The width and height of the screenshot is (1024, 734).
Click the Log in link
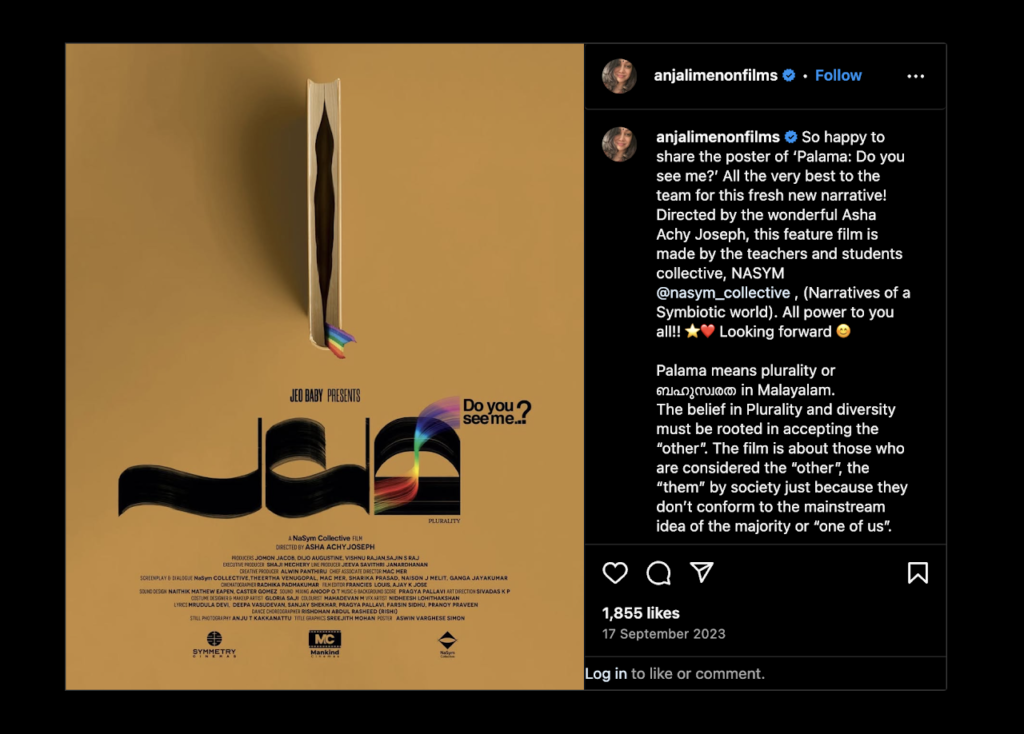[x=605, y=673]
